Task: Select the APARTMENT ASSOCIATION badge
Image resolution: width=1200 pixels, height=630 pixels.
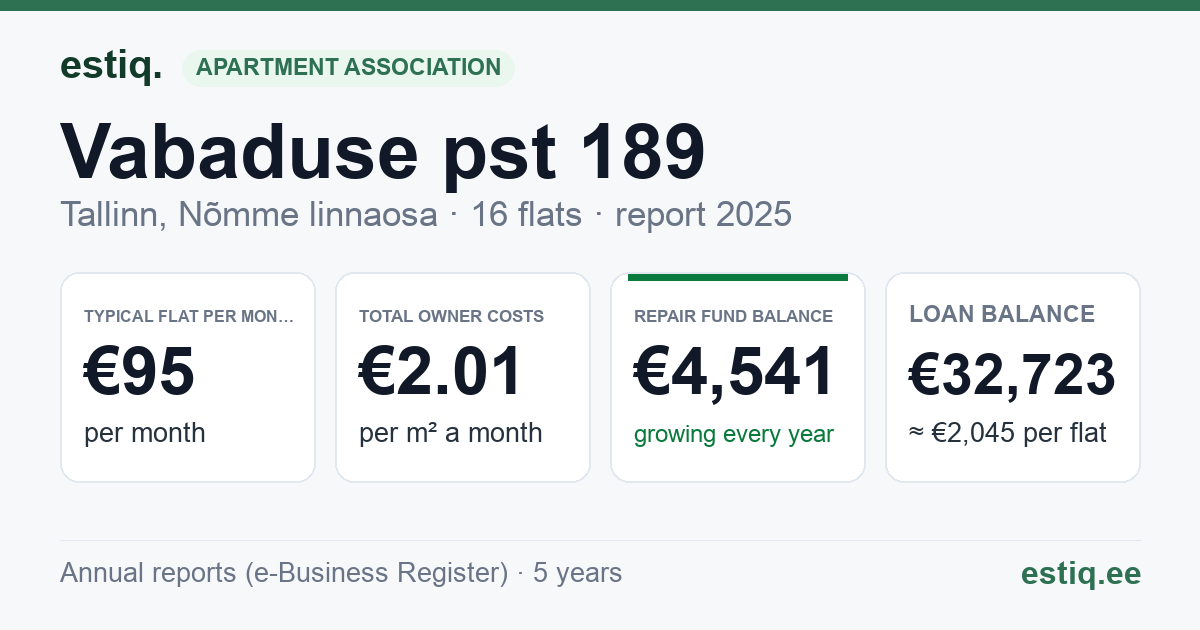Action: click(348, 68)
